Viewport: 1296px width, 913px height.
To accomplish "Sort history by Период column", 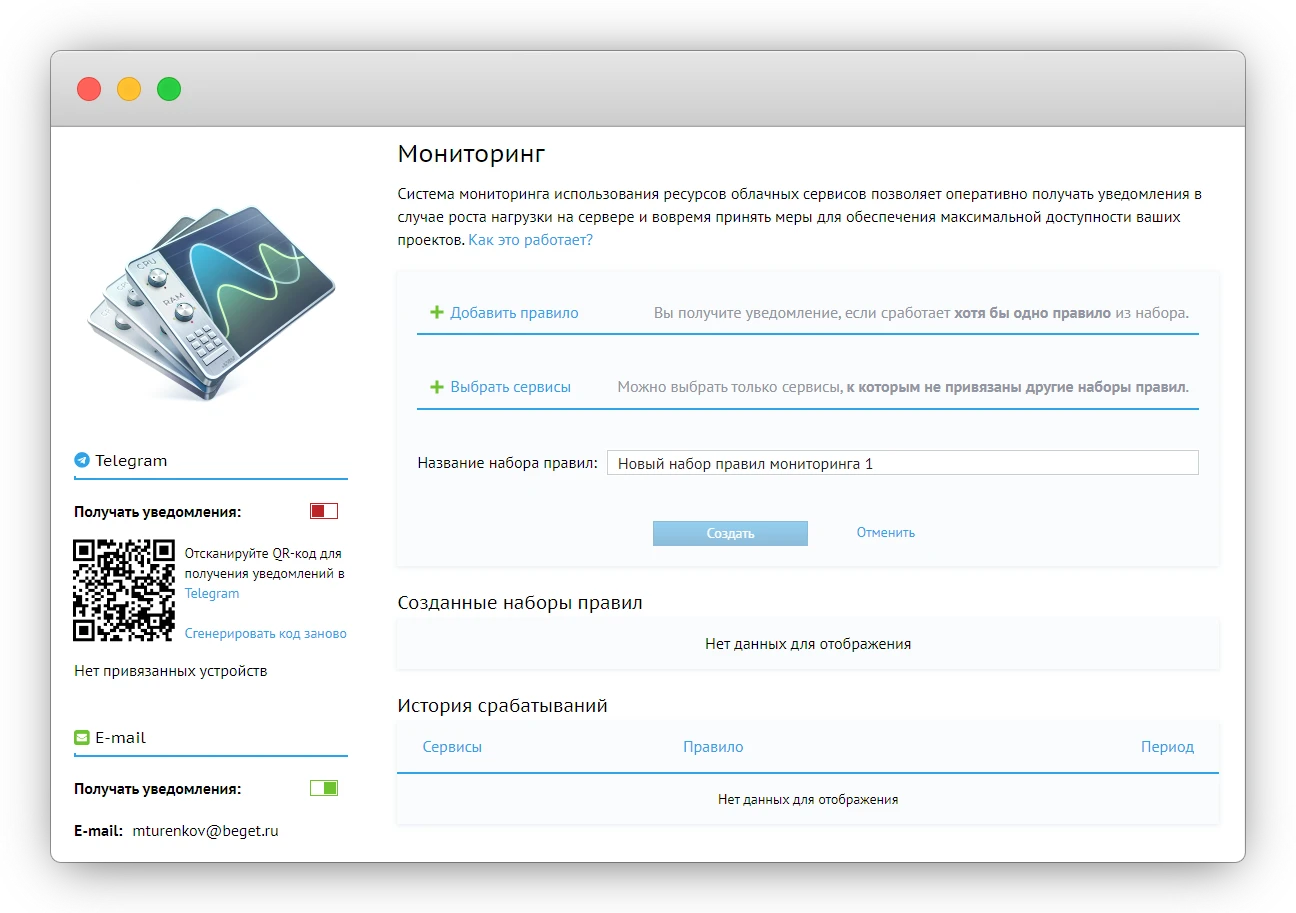I will (x=1167, y=747).
